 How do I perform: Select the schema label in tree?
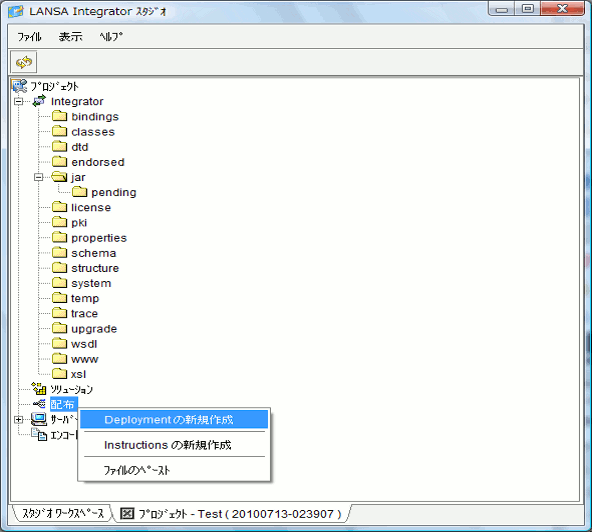click(94, 253)
